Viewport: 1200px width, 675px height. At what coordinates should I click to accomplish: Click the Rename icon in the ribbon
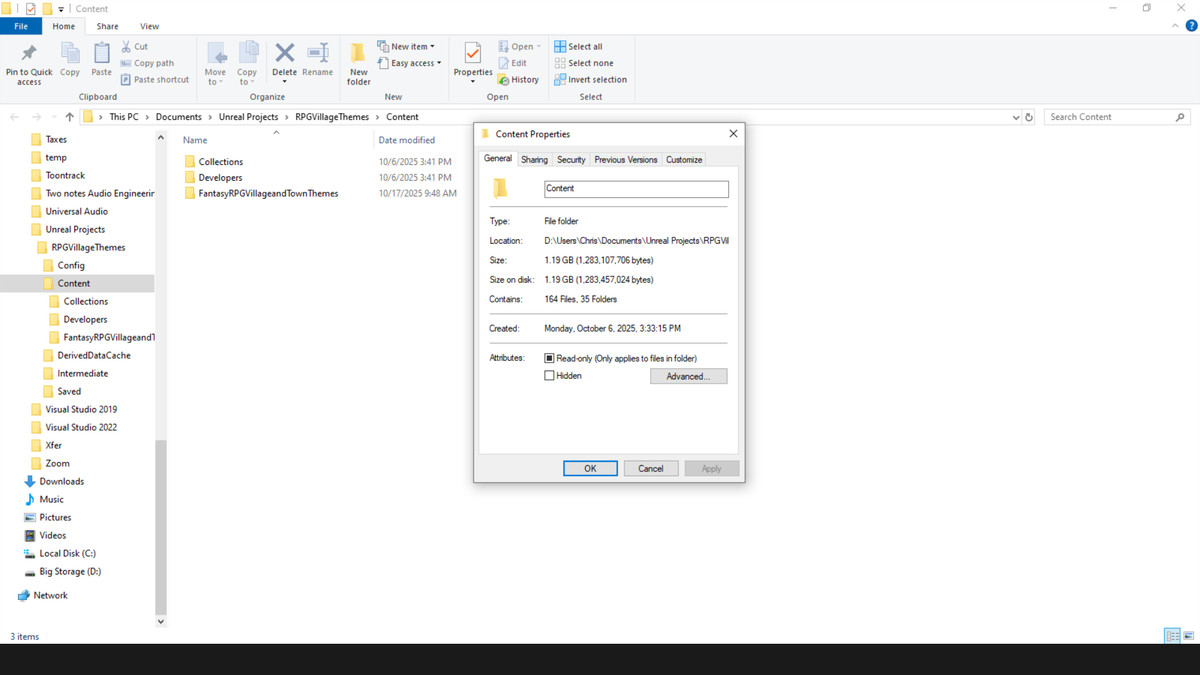pos(317,58)
